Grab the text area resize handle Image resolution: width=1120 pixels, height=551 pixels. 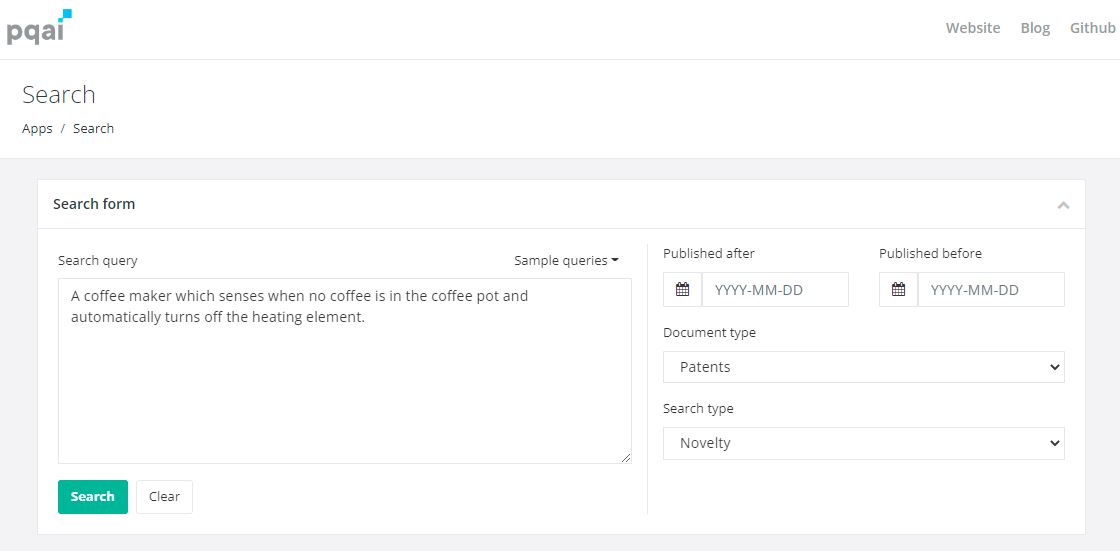(x=626, y=458)
